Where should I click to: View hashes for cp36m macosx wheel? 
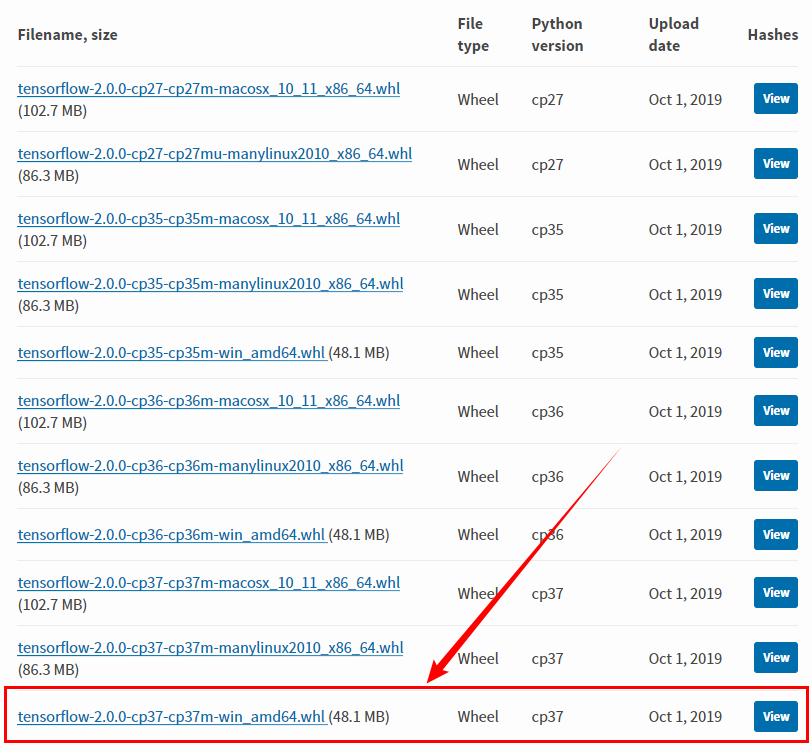[x=776, y=411]
